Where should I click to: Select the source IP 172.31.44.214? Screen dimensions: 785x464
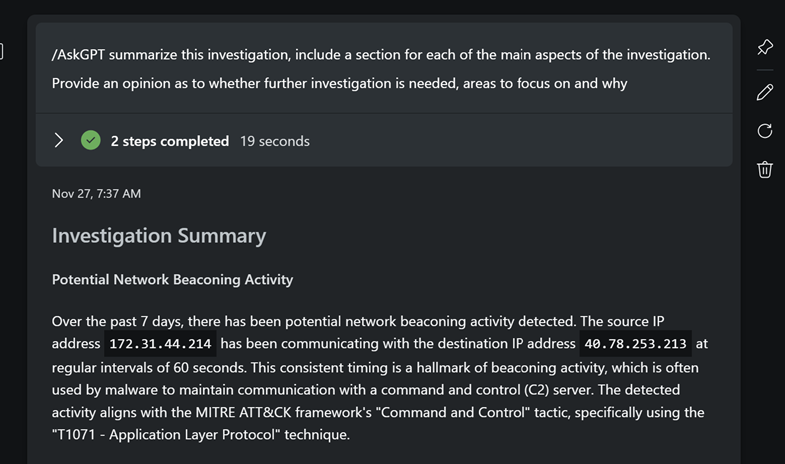coord(160,344)
